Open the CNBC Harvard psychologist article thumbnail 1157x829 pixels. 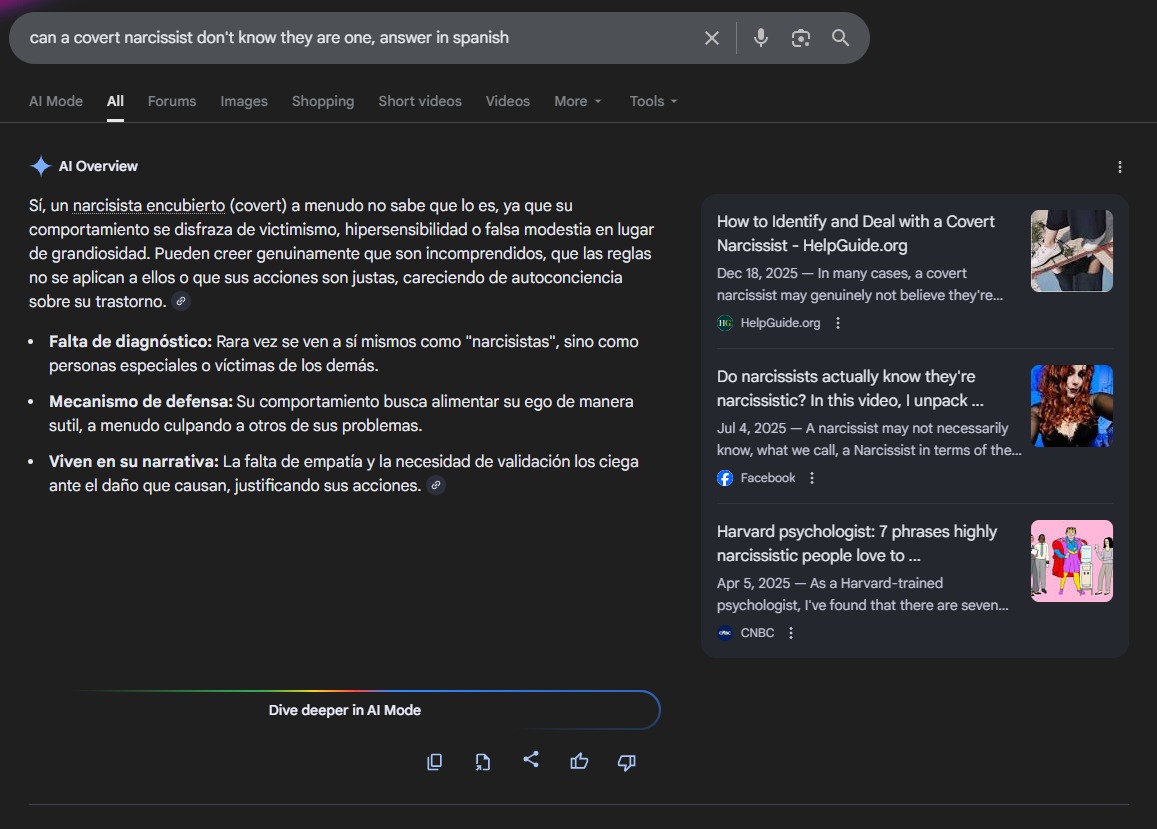(1071, 561)
